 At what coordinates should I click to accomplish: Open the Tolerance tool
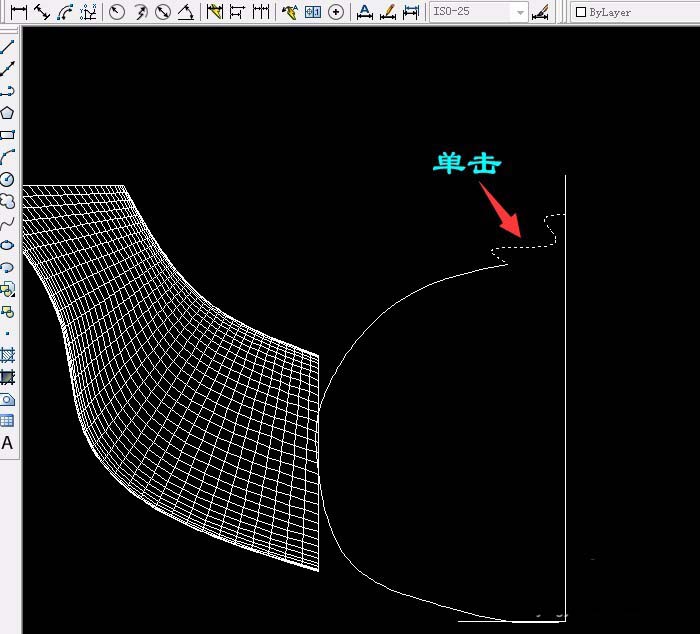click(313, 12)
